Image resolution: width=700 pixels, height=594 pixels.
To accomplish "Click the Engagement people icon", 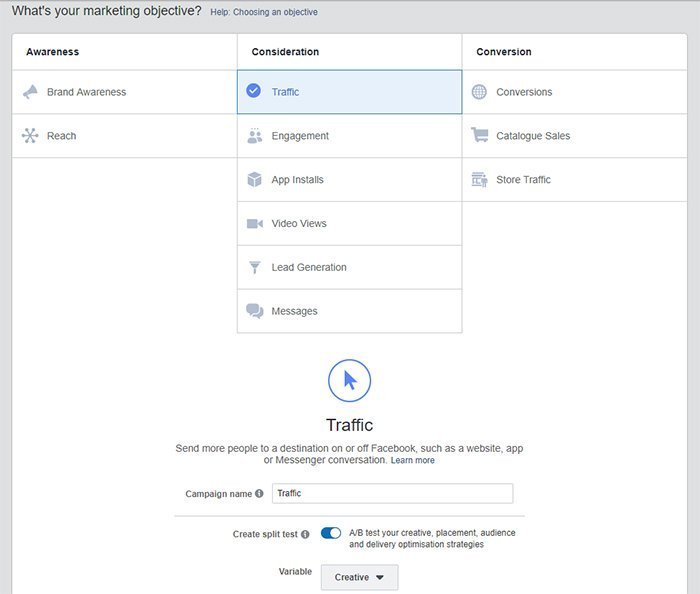I will (x=254, y=136).
